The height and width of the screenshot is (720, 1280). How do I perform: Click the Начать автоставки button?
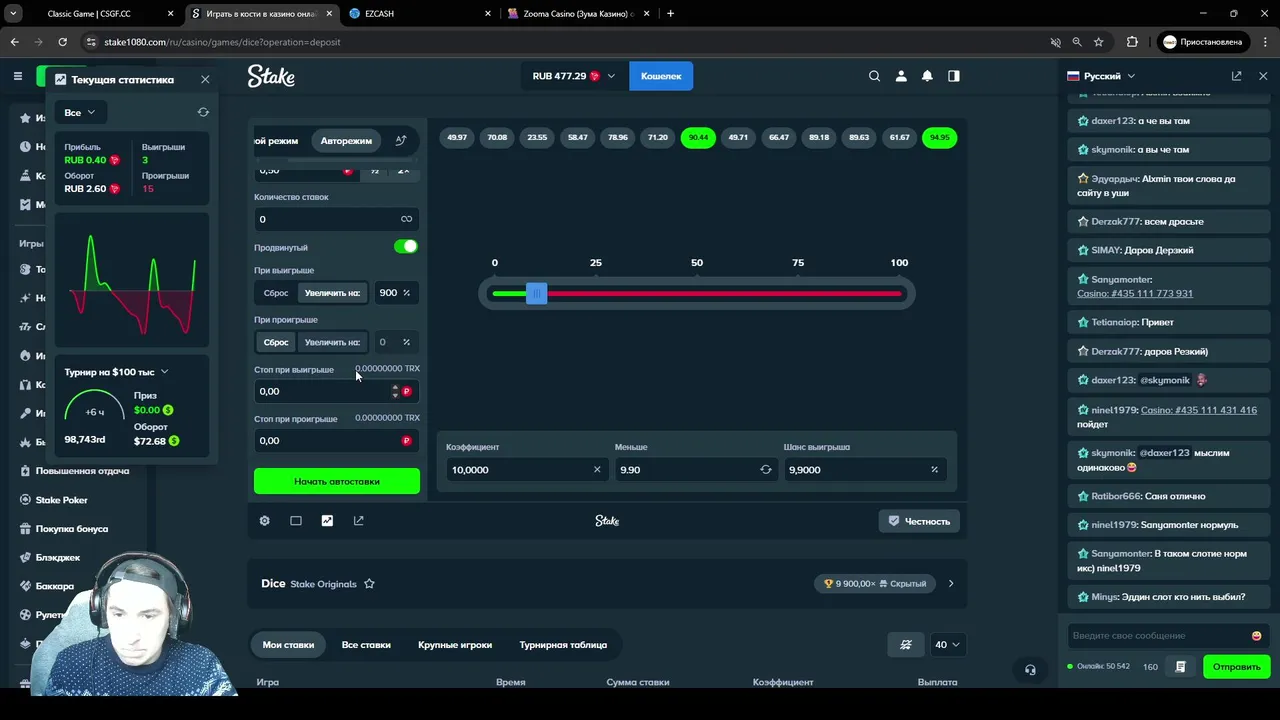coord(337,481)
